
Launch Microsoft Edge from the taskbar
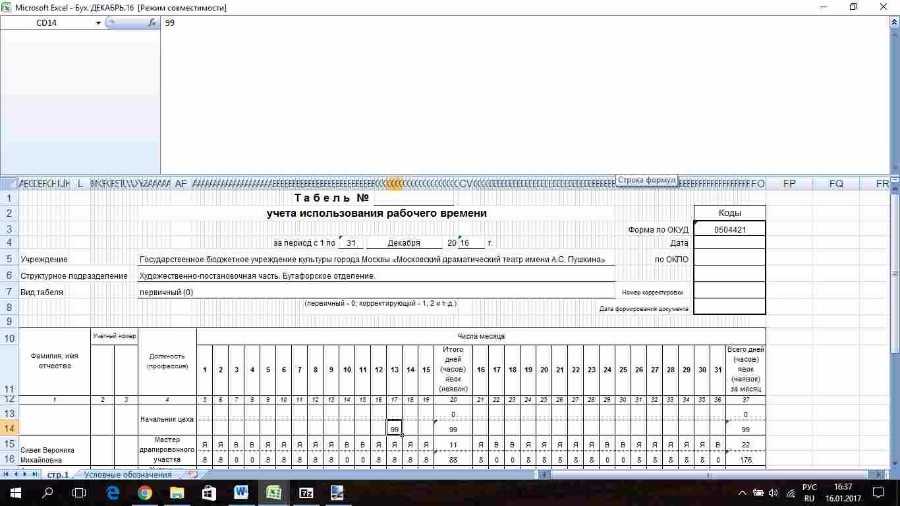tap(112, 492)
